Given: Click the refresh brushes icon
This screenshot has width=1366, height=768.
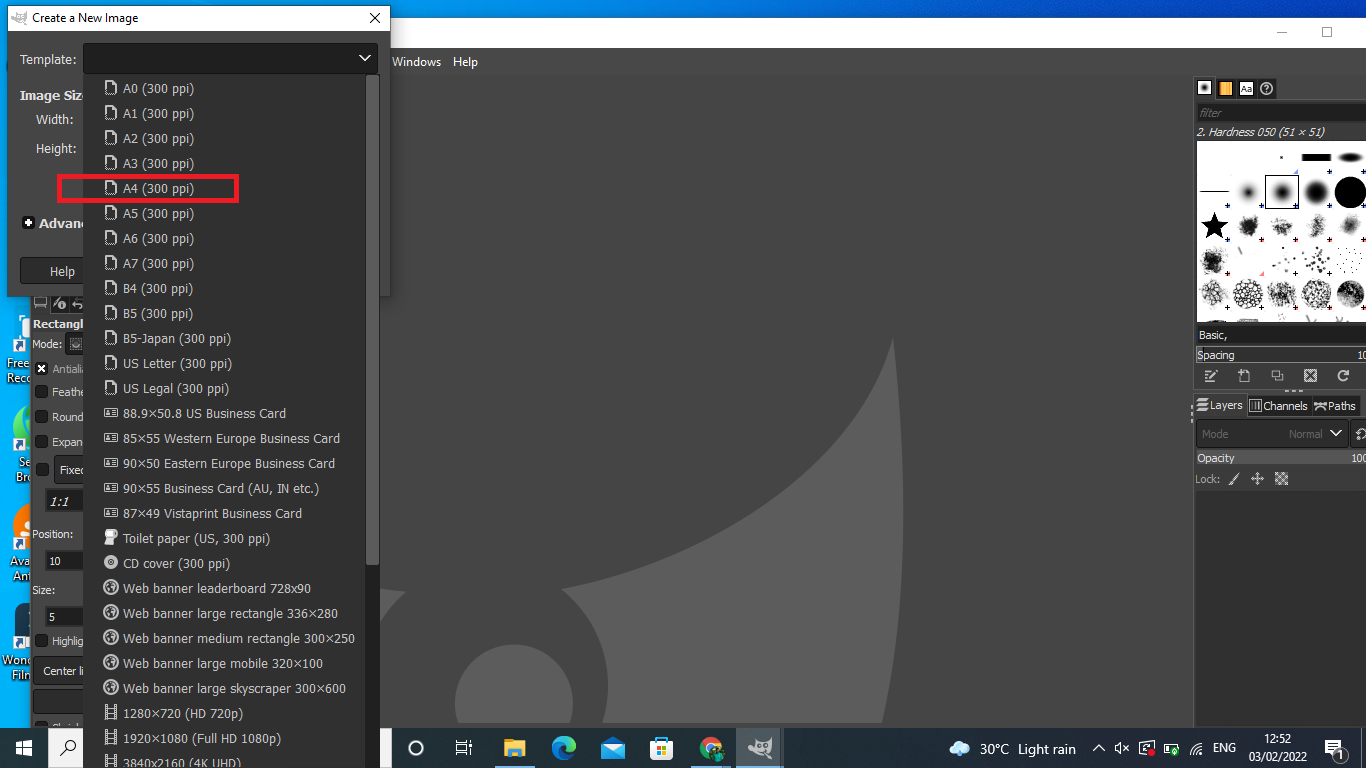Looking at the screenshot, I should (1343, 376).
